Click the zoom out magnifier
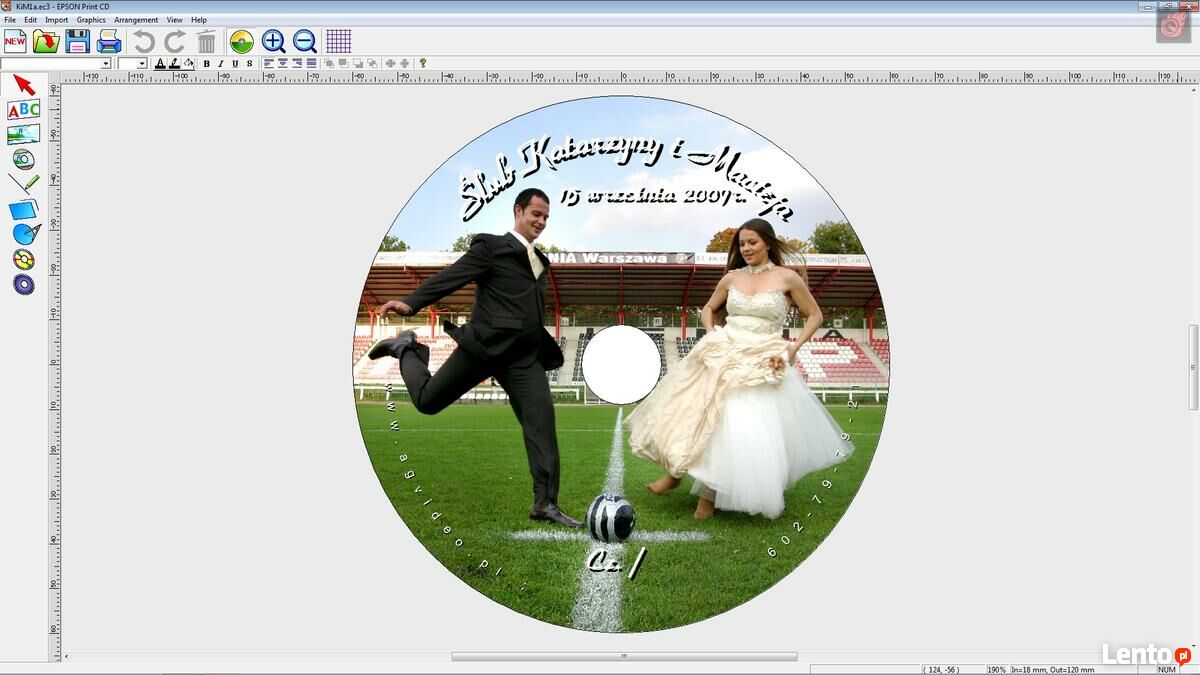This screenshot has width=1200, height=675. coord(305,41)
